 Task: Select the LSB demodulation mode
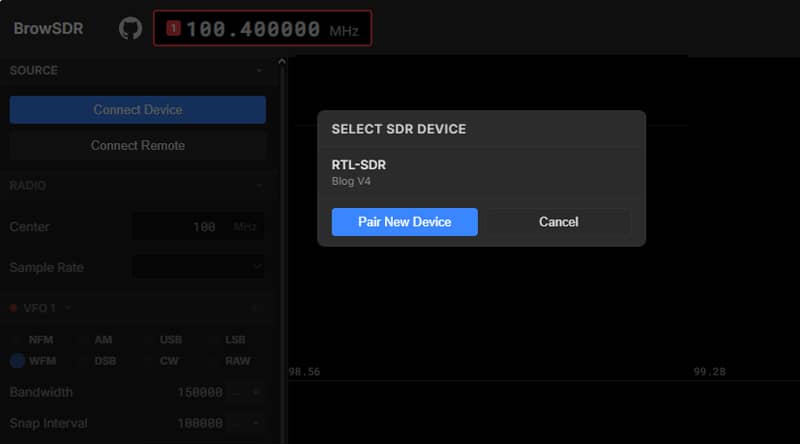(229, 340)
